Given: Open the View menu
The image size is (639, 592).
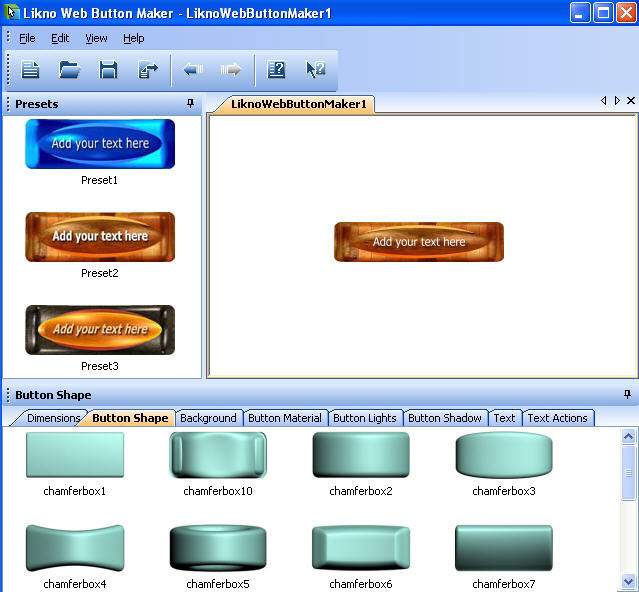Looking at the screenshot, I should click(96, 38).
